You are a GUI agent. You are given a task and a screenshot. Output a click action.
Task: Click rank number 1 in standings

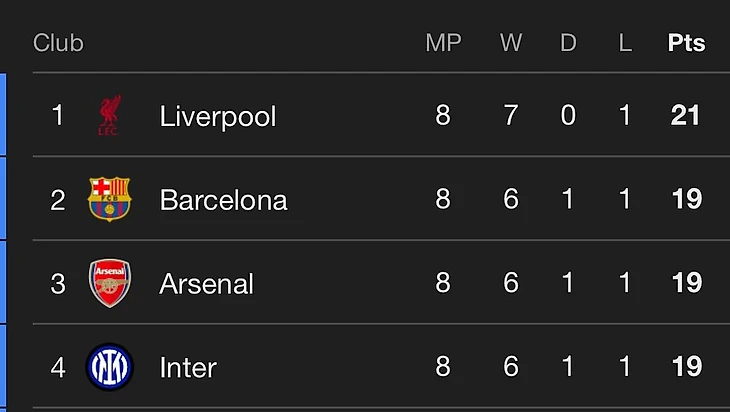click(x=57, y=116)
